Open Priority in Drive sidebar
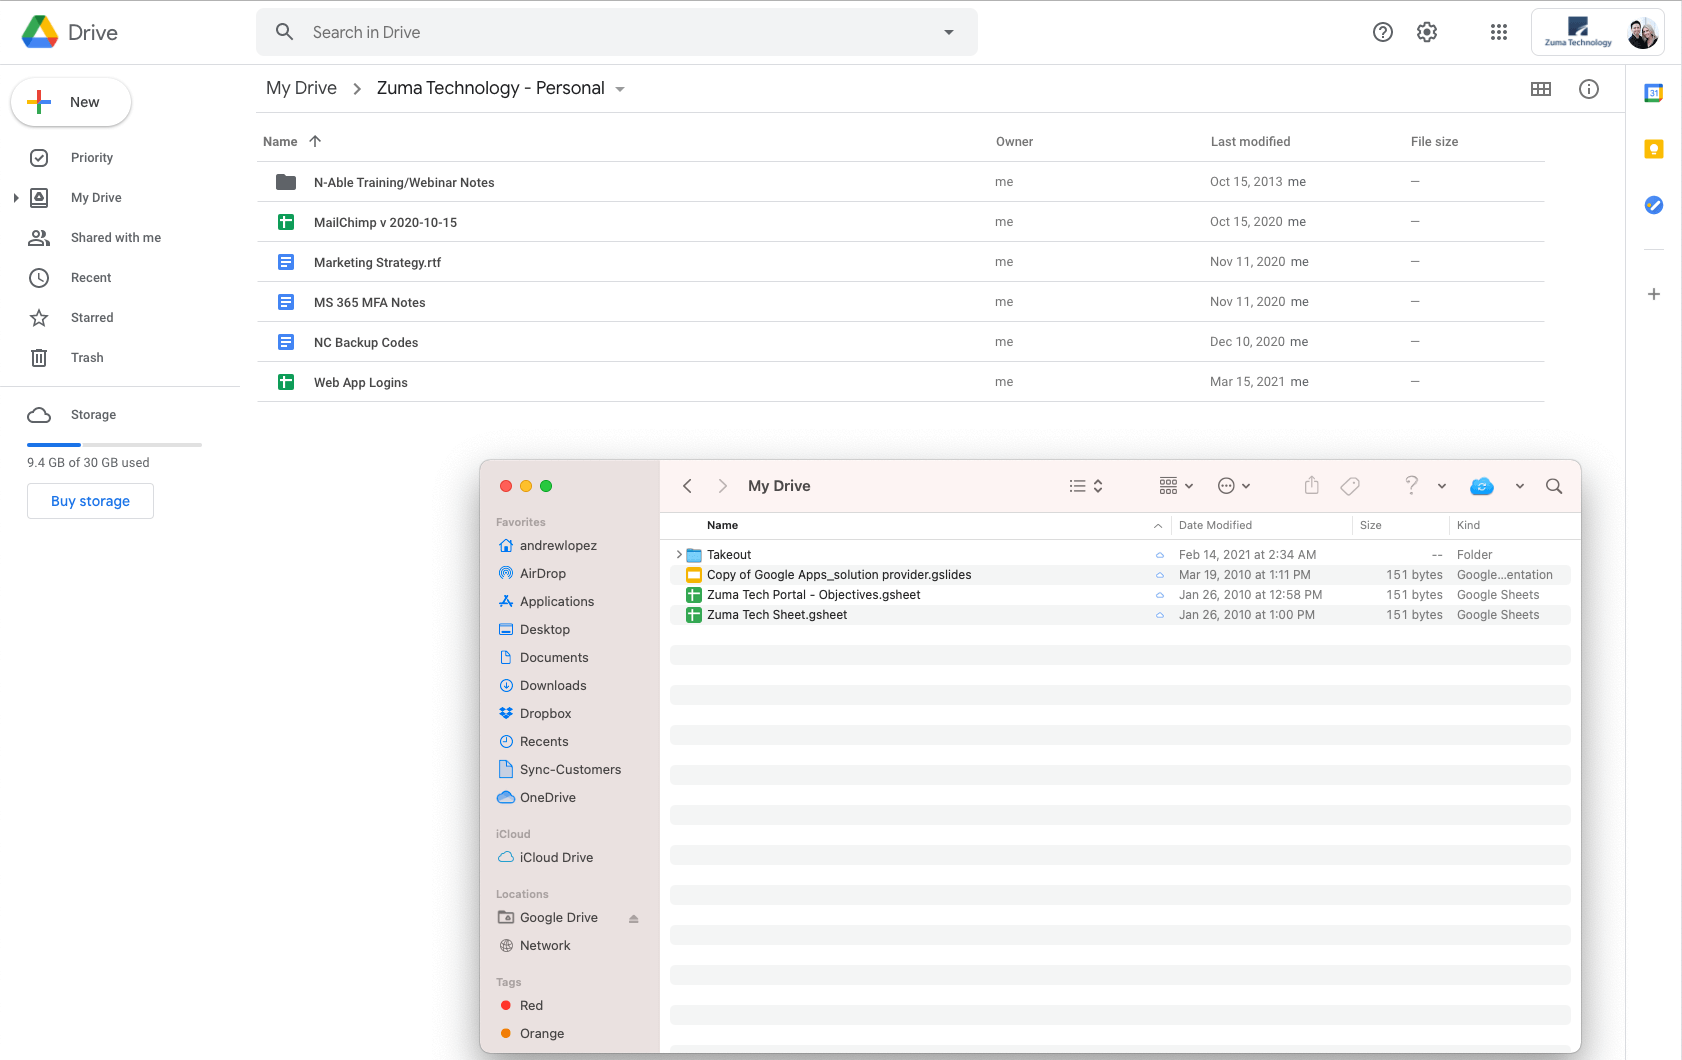1682x1060 pixels. [x=92, y=158]
